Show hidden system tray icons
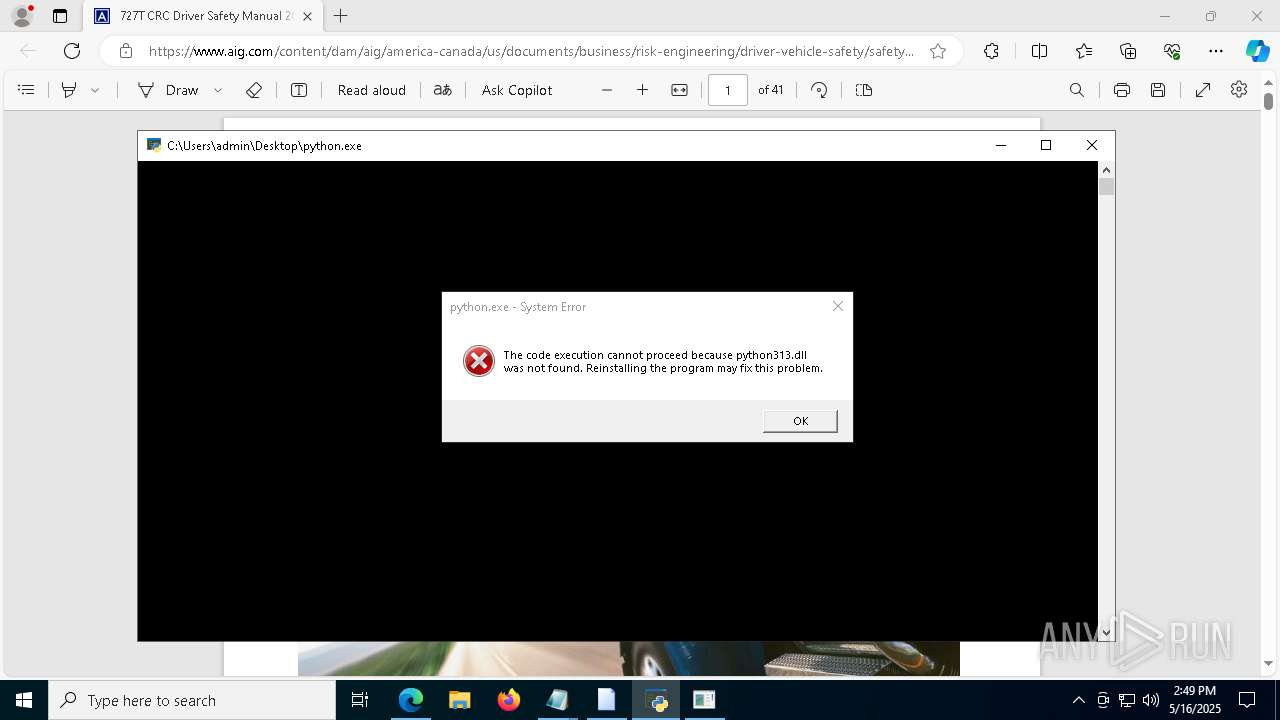 pos(1078,700)
